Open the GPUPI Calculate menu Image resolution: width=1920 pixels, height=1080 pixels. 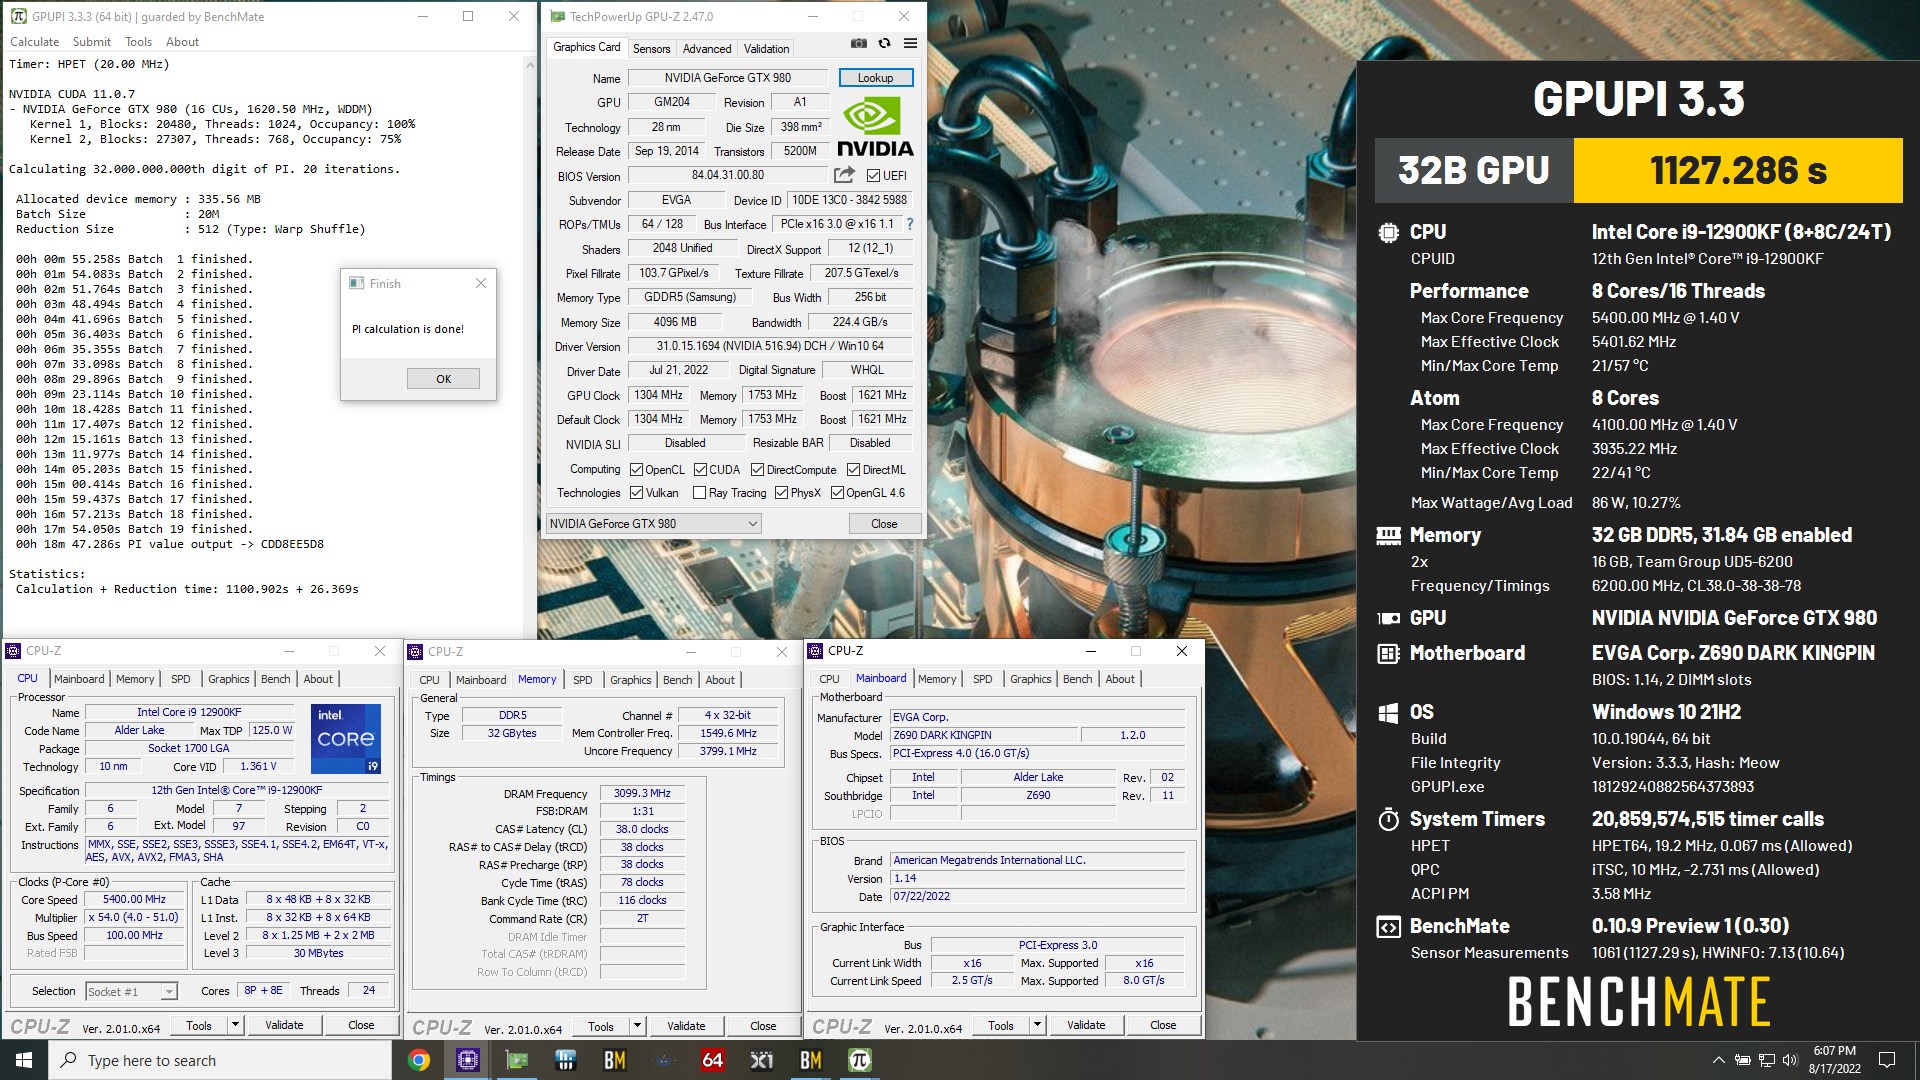tap(34, 42)
